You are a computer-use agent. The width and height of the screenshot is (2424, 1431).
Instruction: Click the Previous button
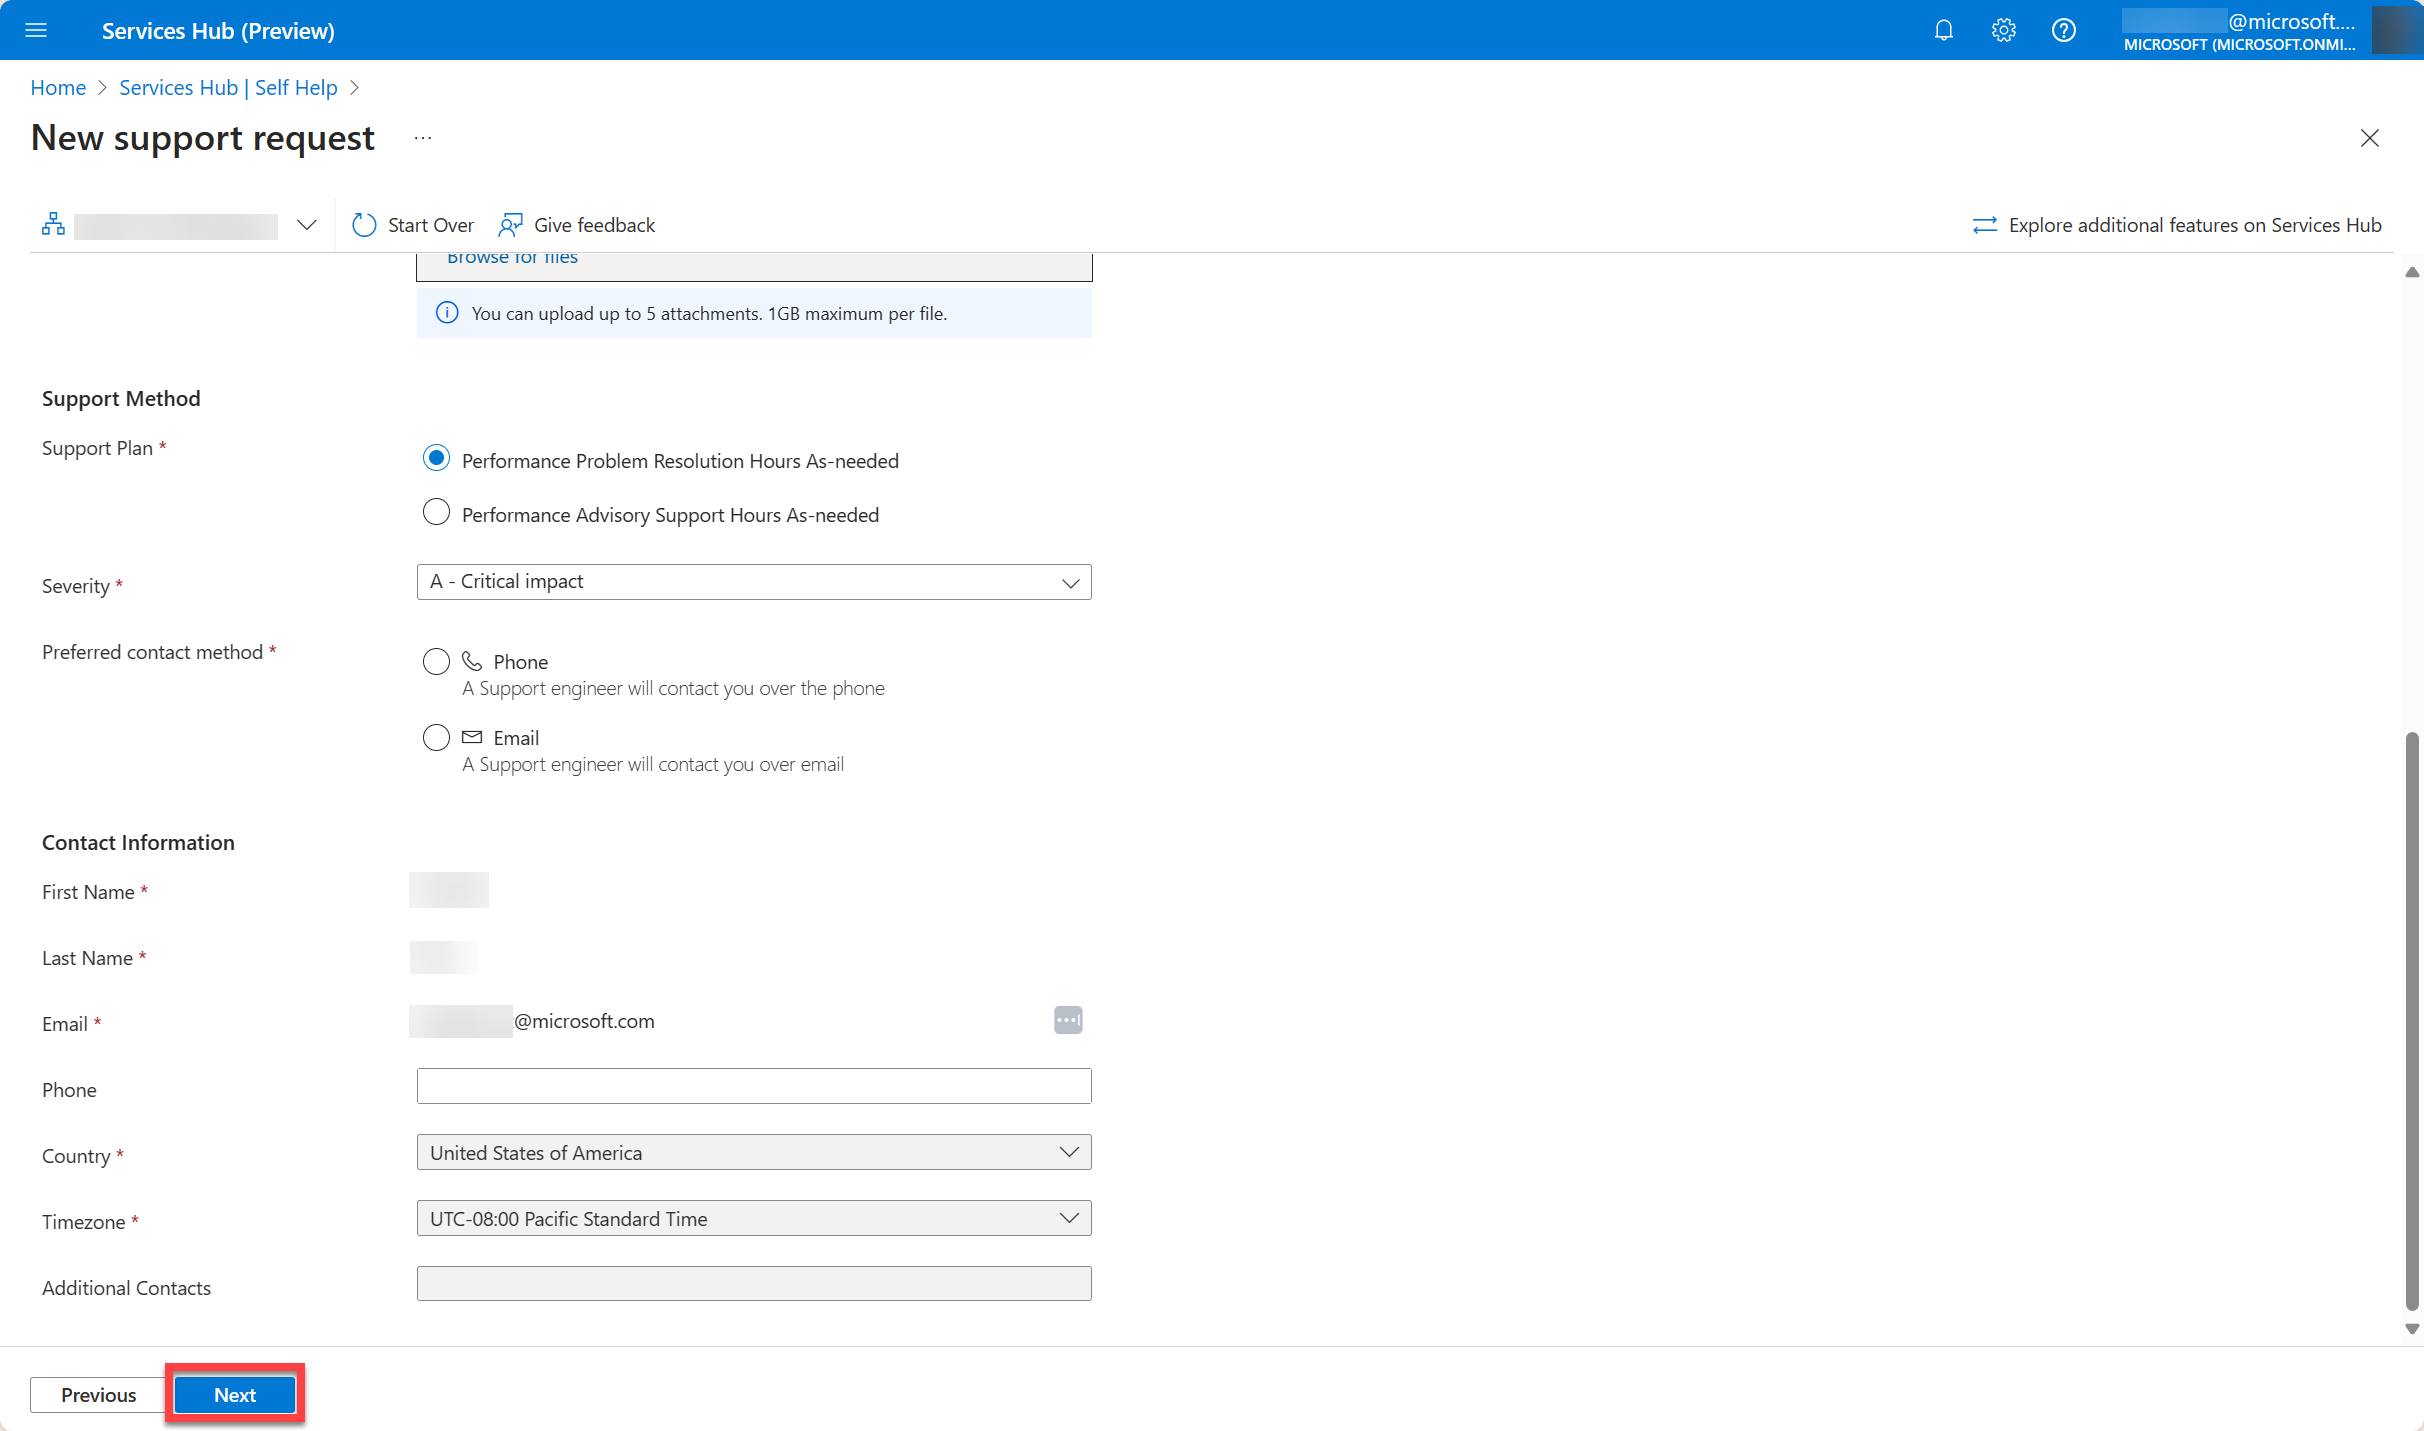click(x=97, y=1394)
